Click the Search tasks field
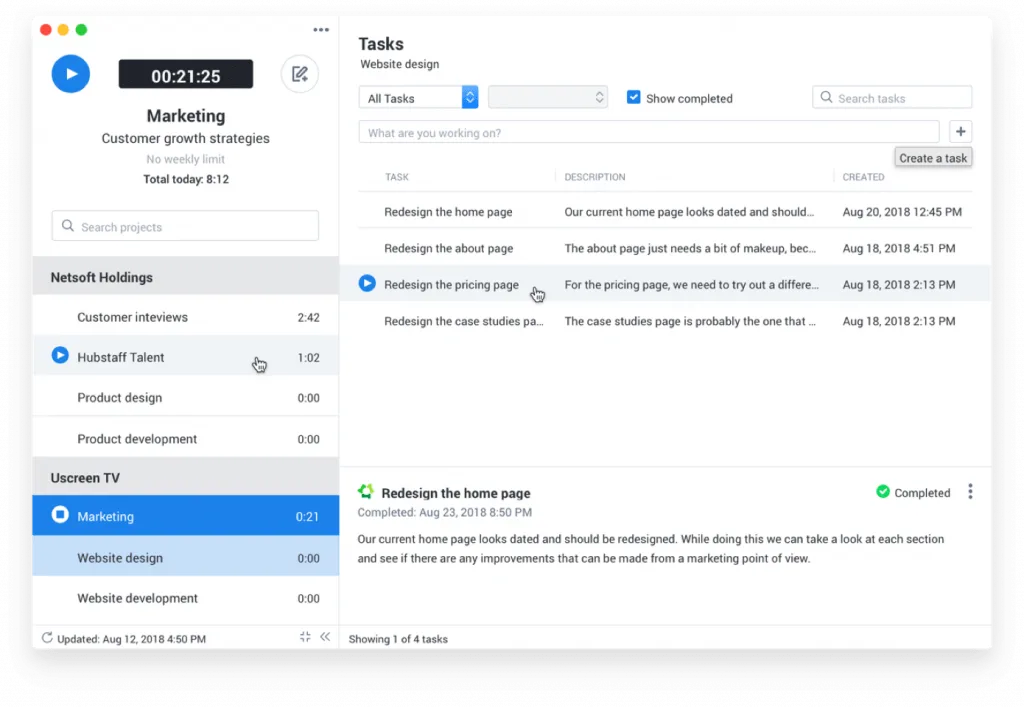The height and width of the screenshot is (707, 1024). [892, 97]
